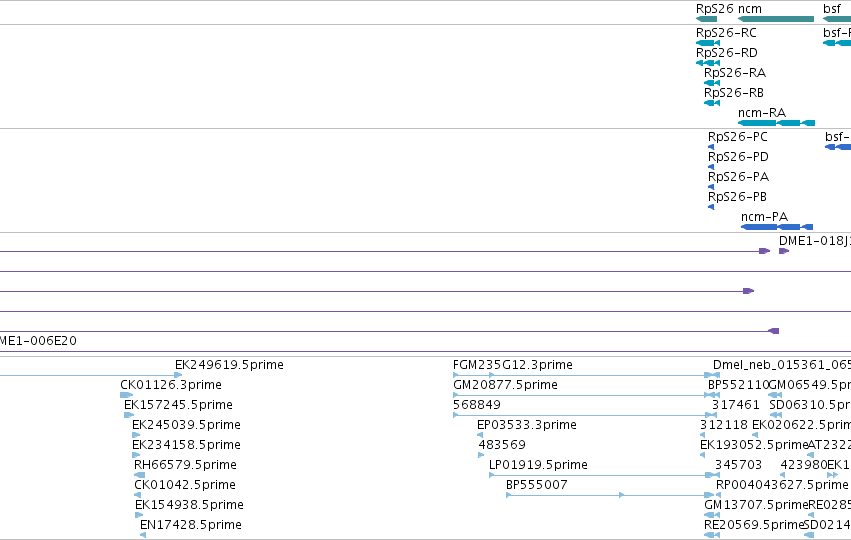This screenshot has width=851, height=540.
Task: Click the 312118 feature label
Action: [x=724, y=425]
